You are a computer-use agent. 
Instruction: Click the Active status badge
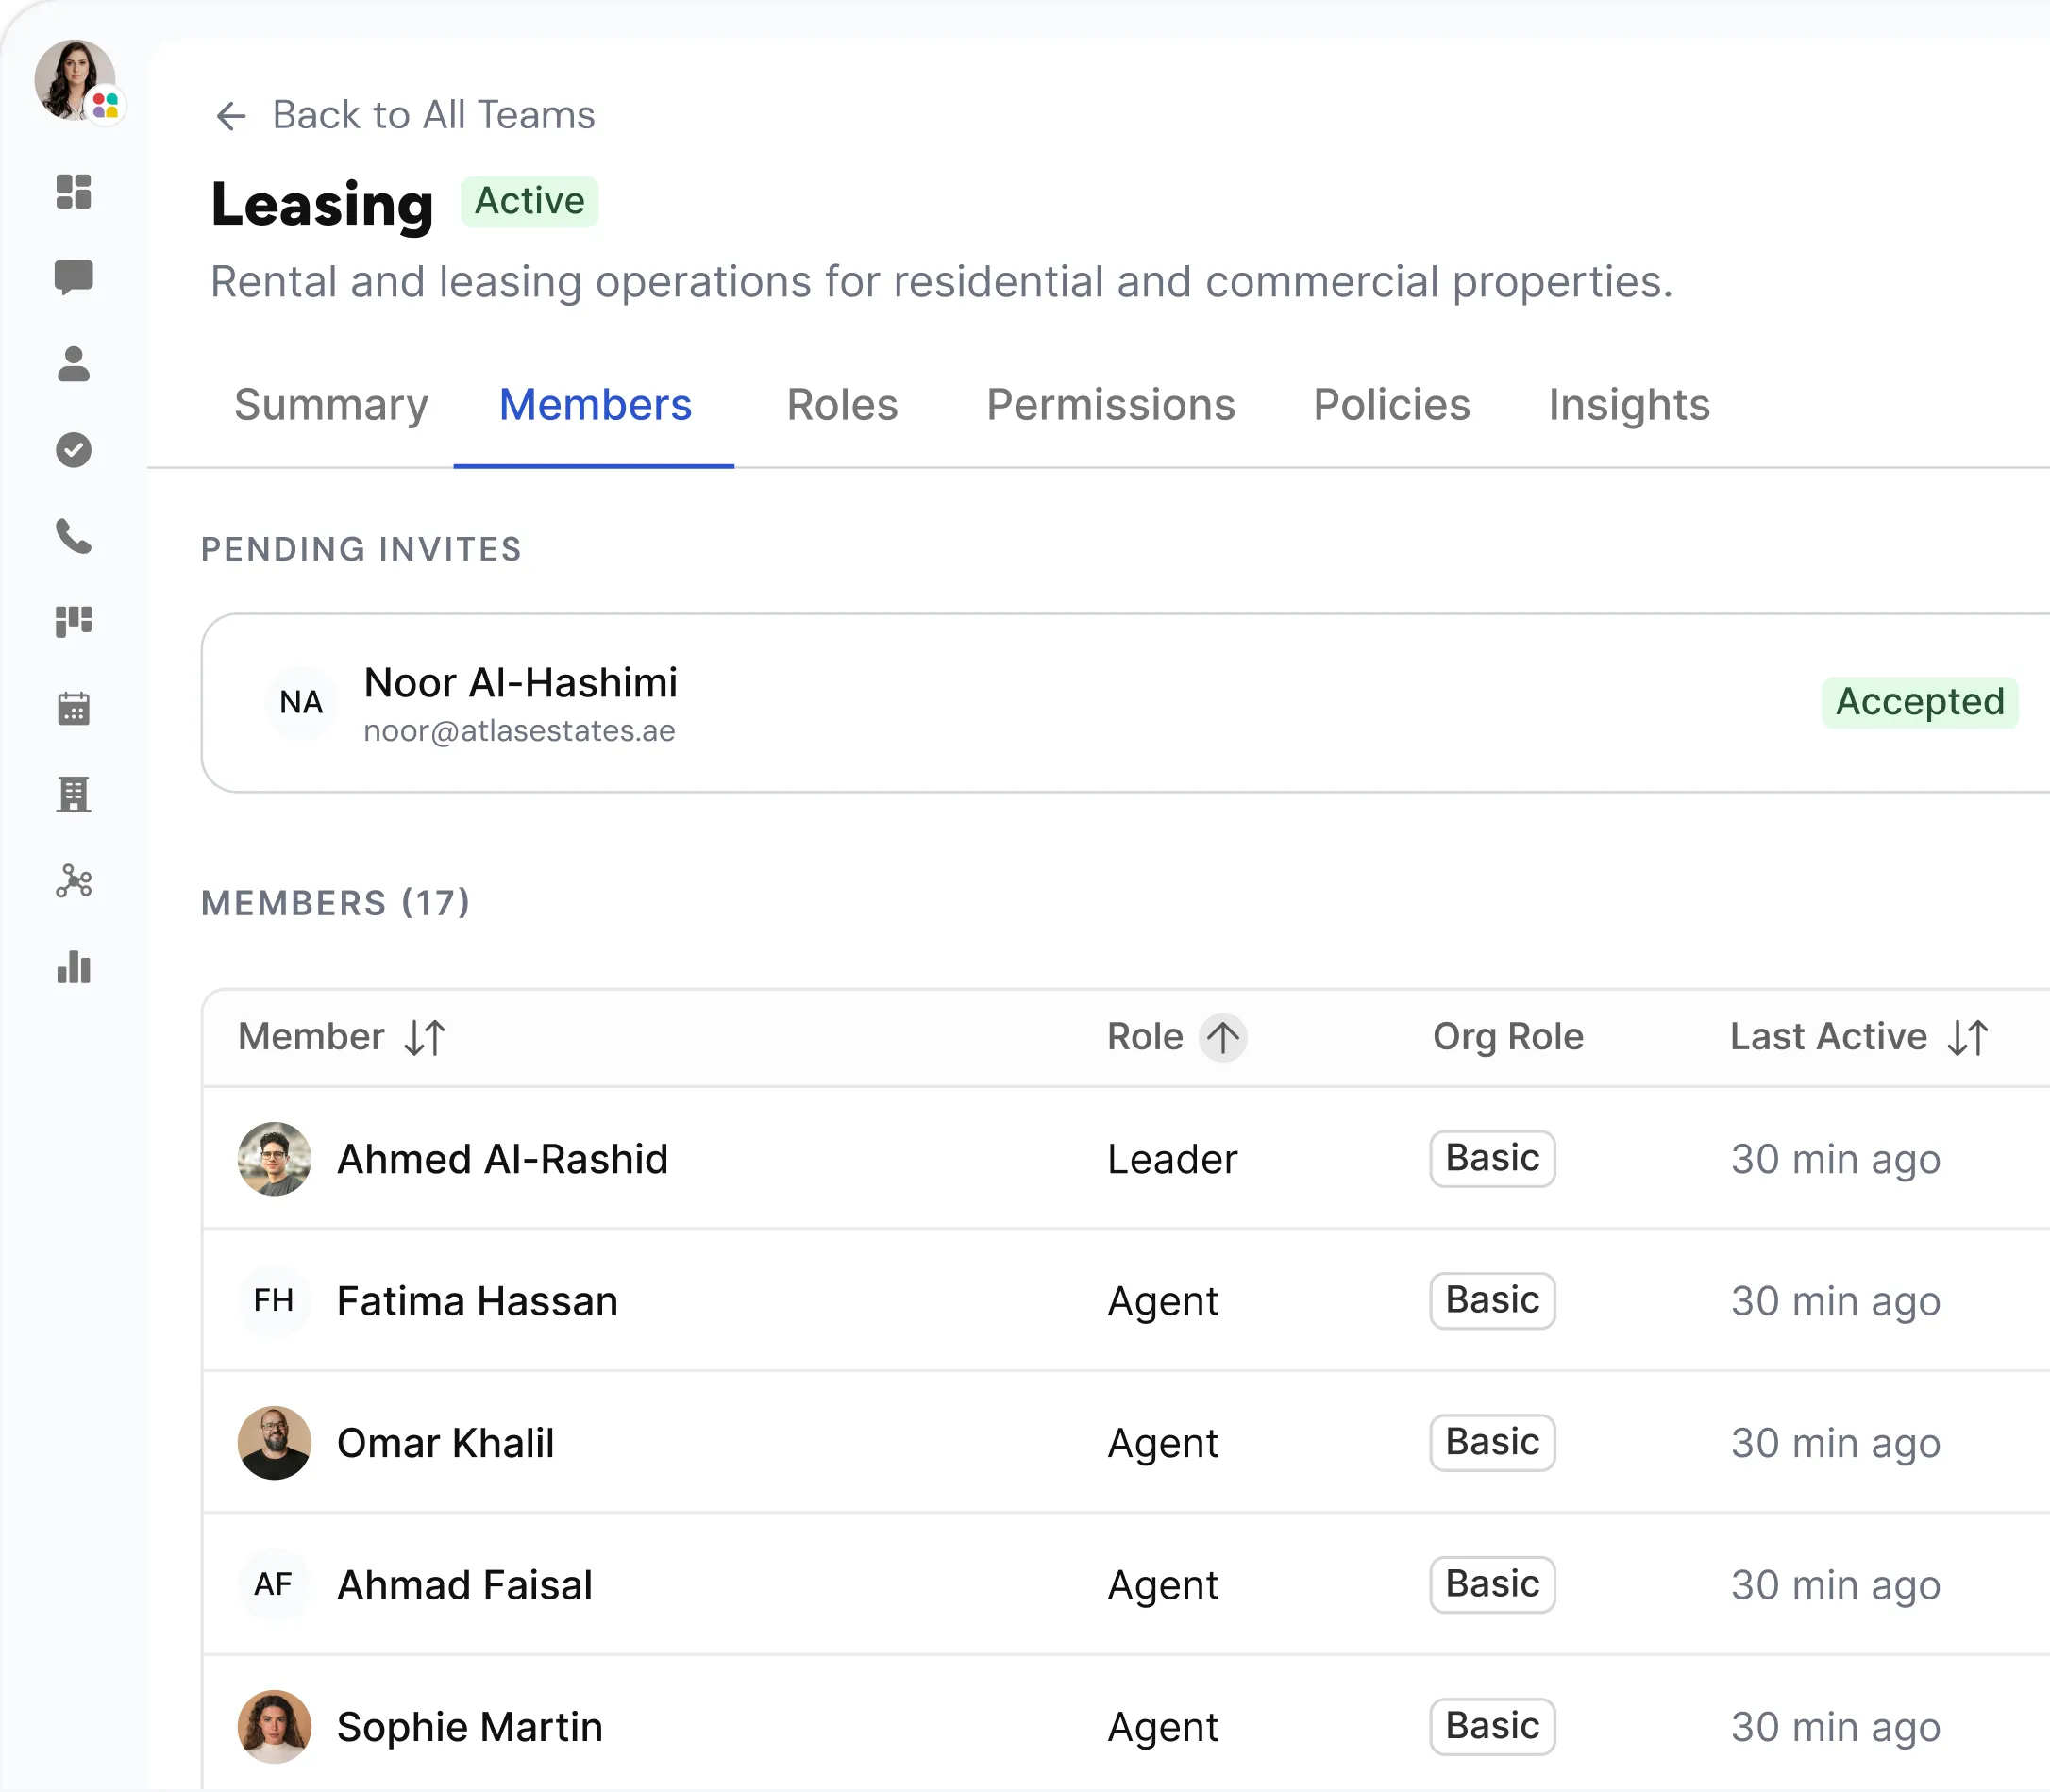[529, 202]
